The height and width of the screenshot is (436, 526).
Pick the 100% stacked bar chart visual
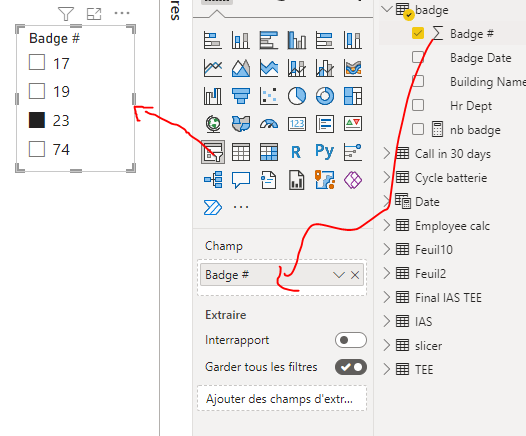[325, 40]
